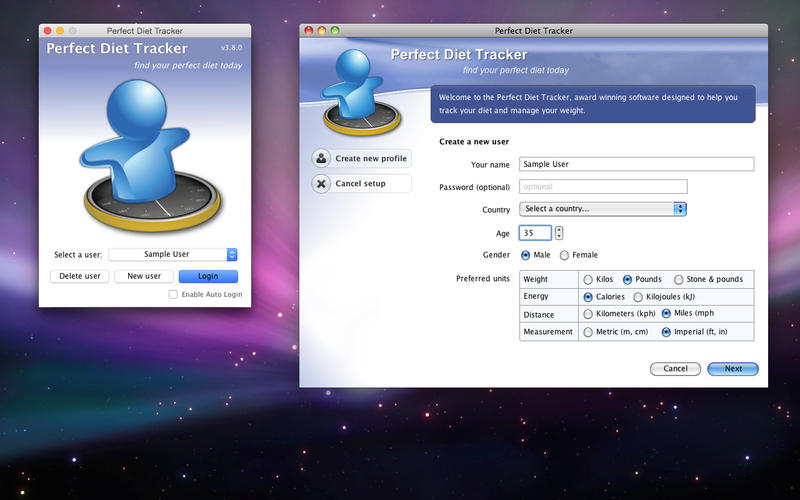Viewport: 800px width, 500px height.
Task: Click New user in the login window
Action: point(144,276)
